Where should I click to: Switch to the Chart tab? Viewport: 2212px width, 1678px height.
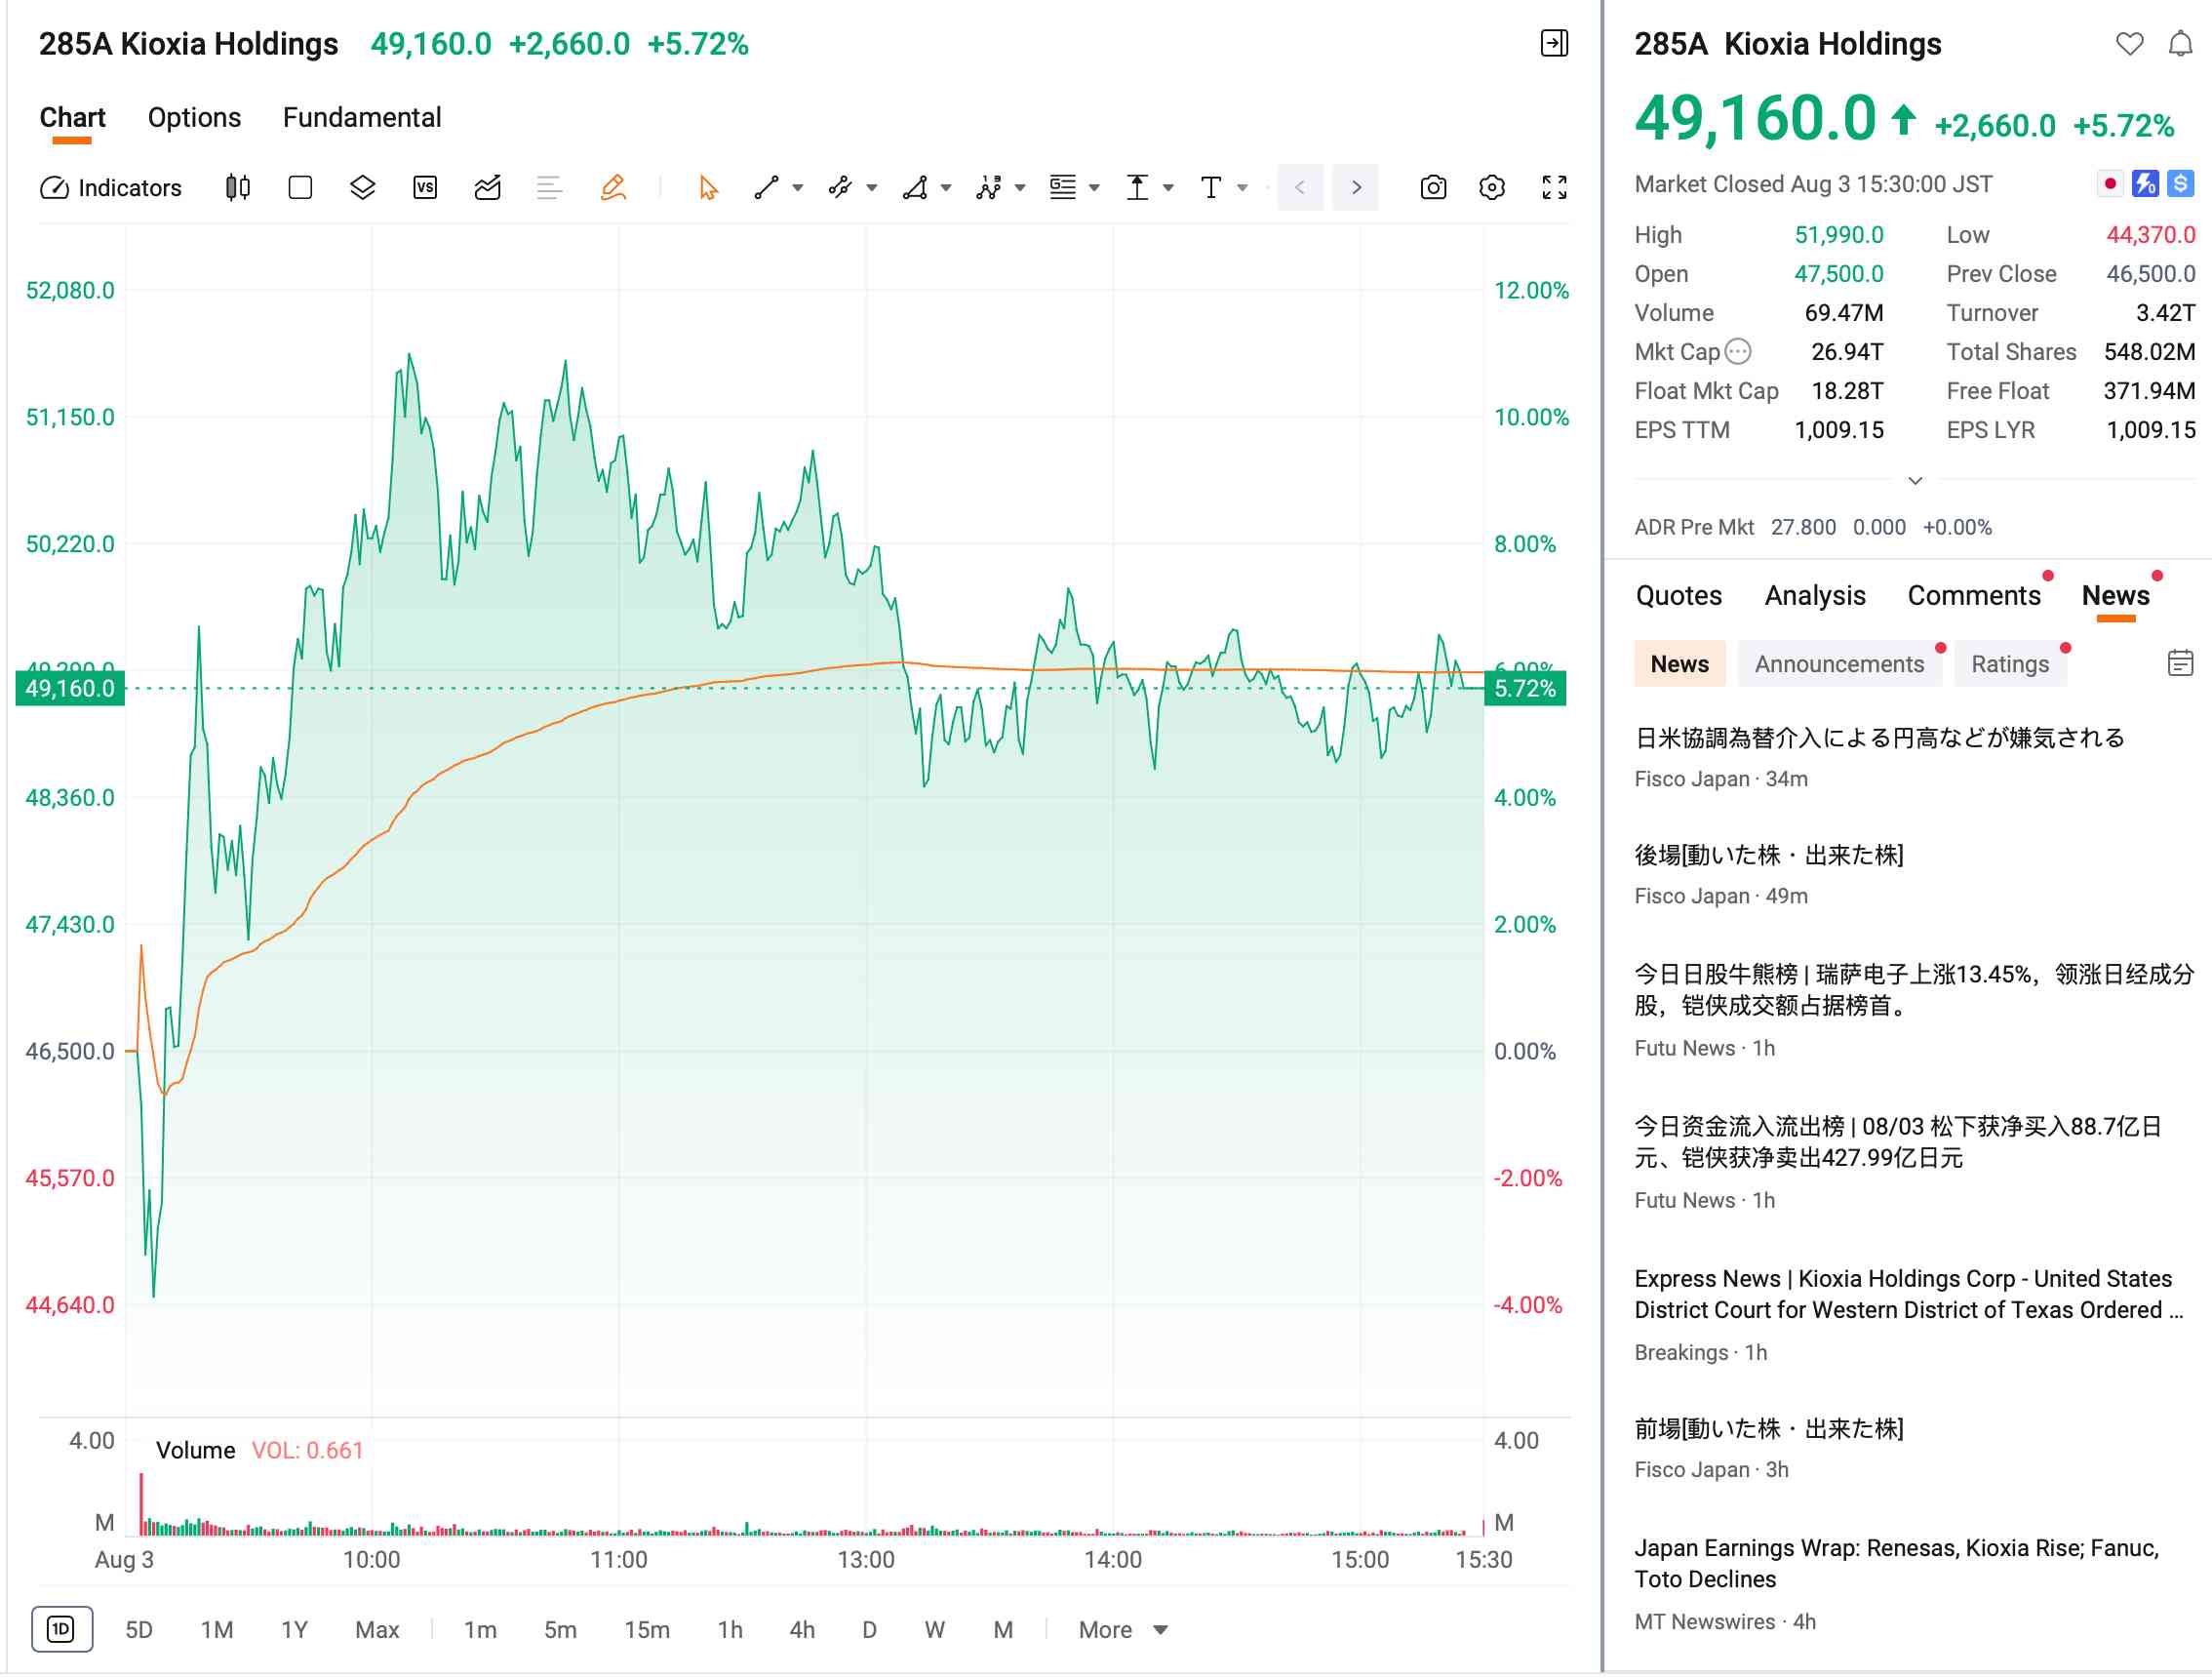click(x=72, y=118)
